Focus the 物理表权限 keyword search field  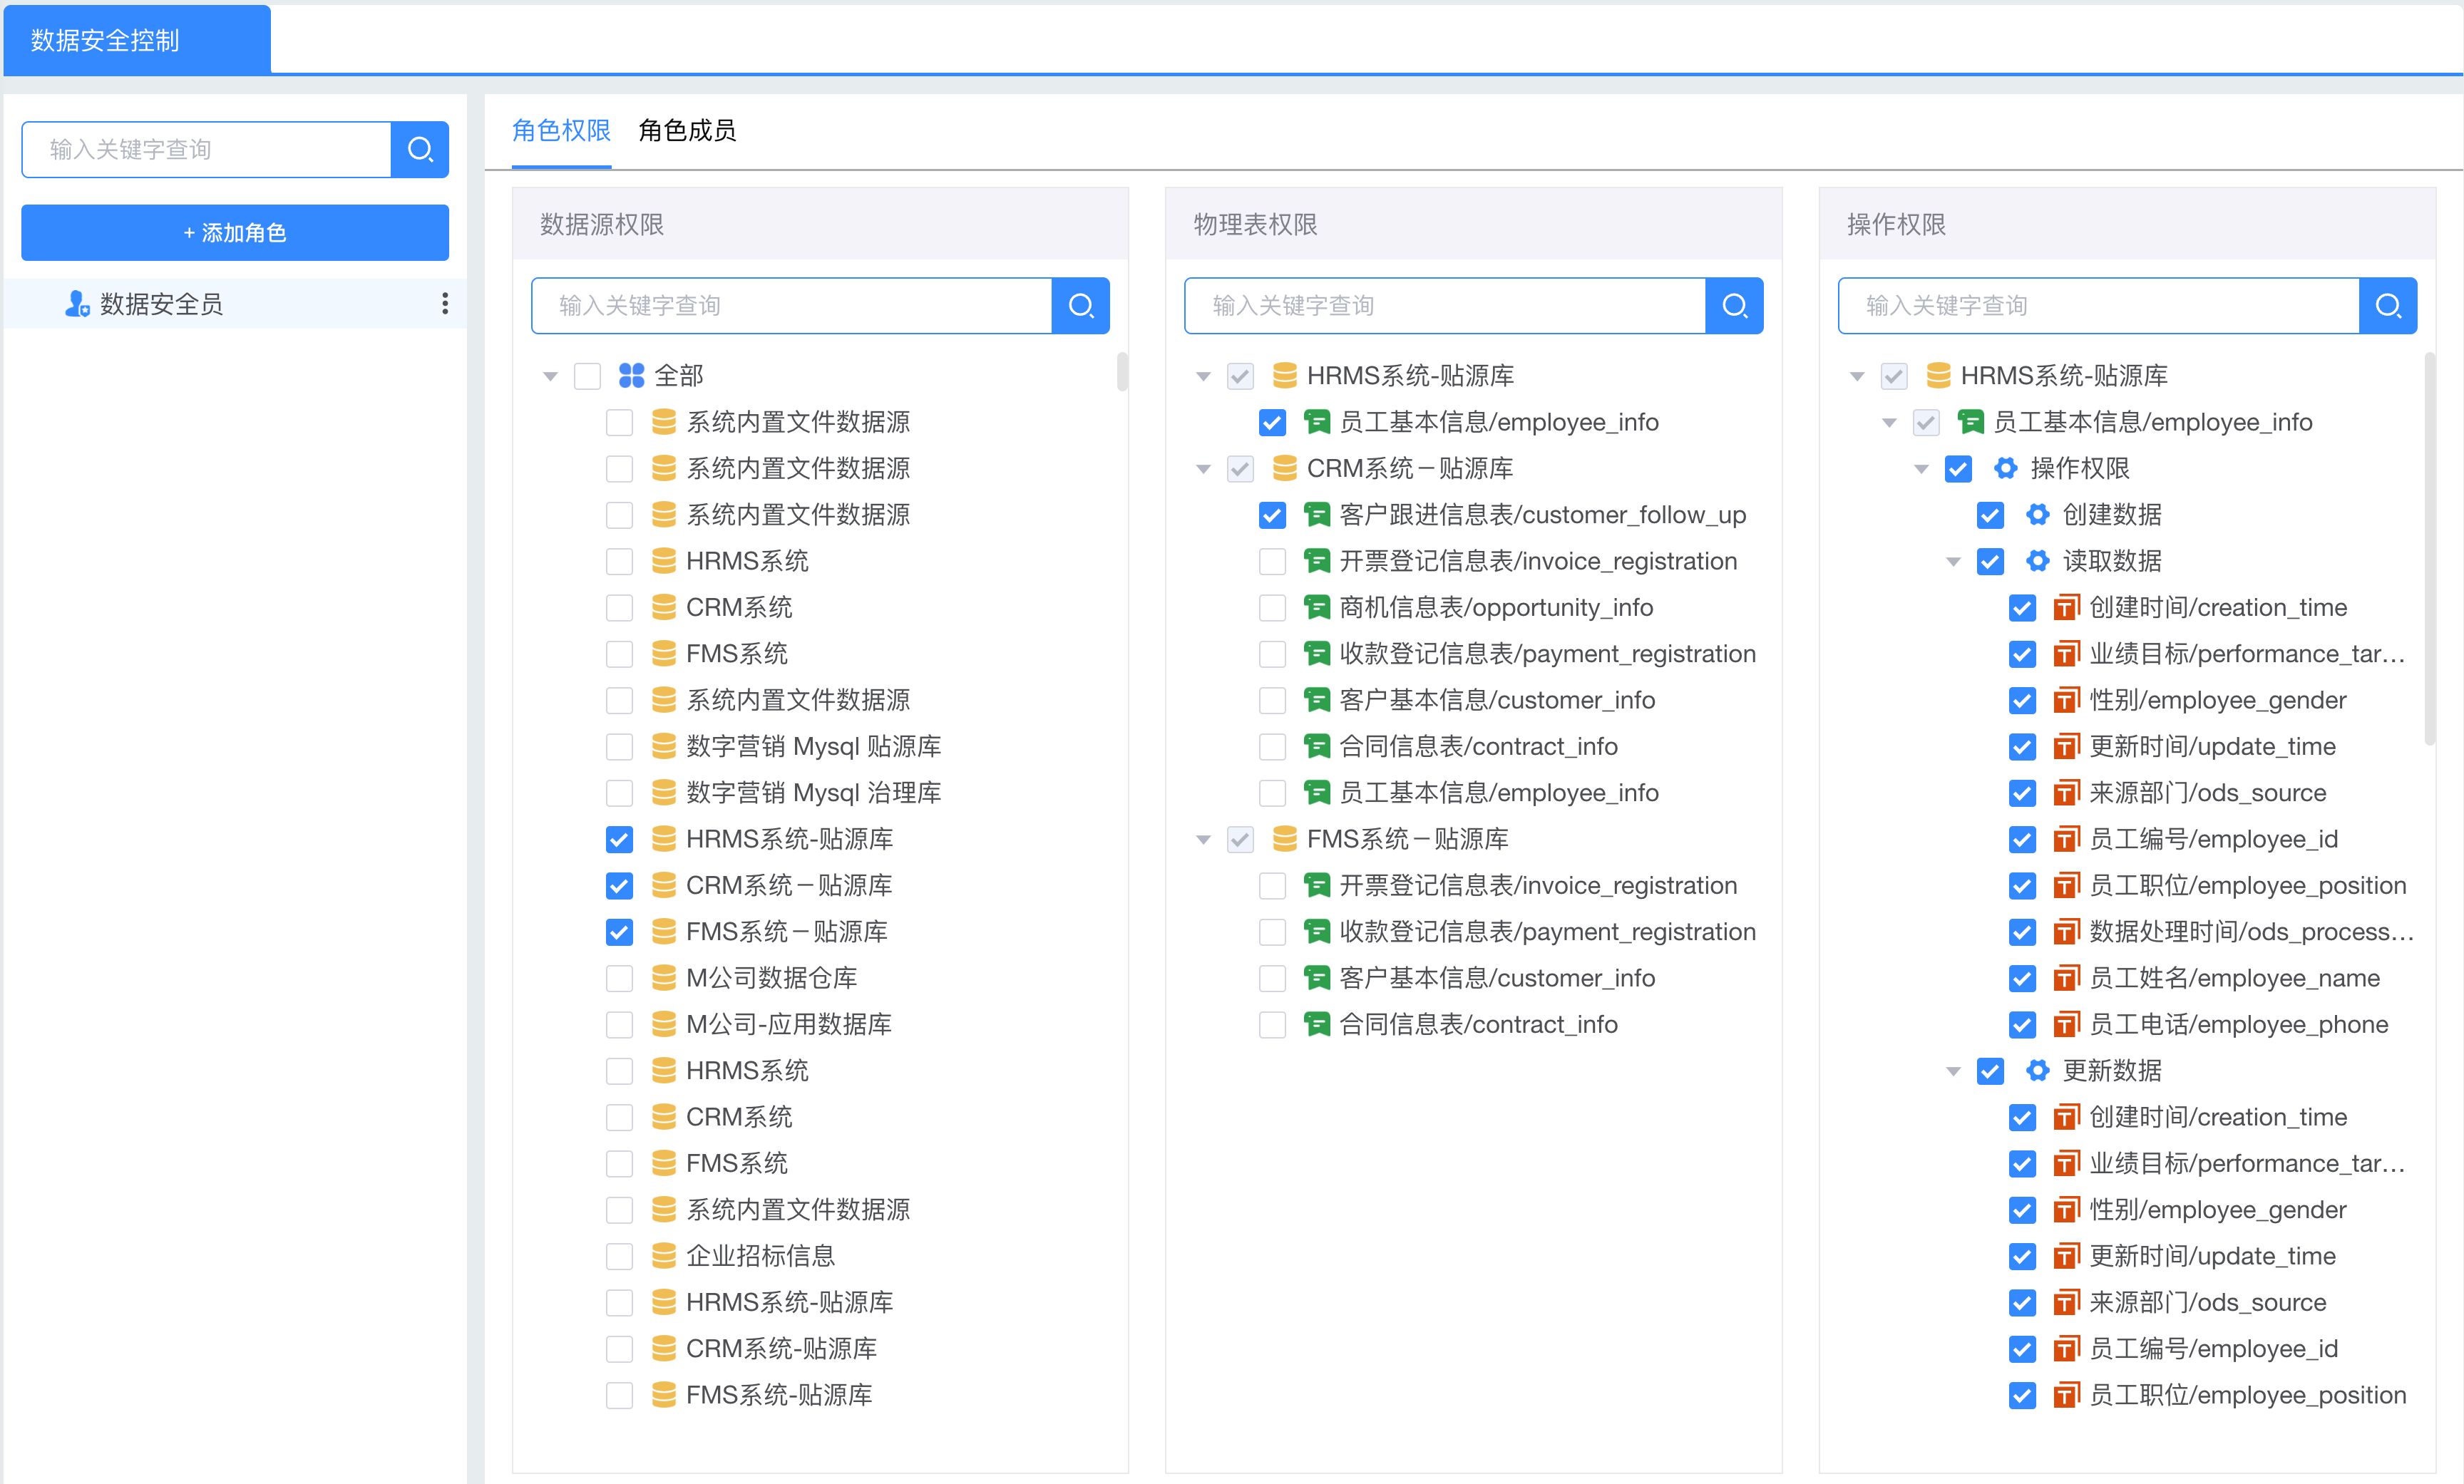[1445, 305]
